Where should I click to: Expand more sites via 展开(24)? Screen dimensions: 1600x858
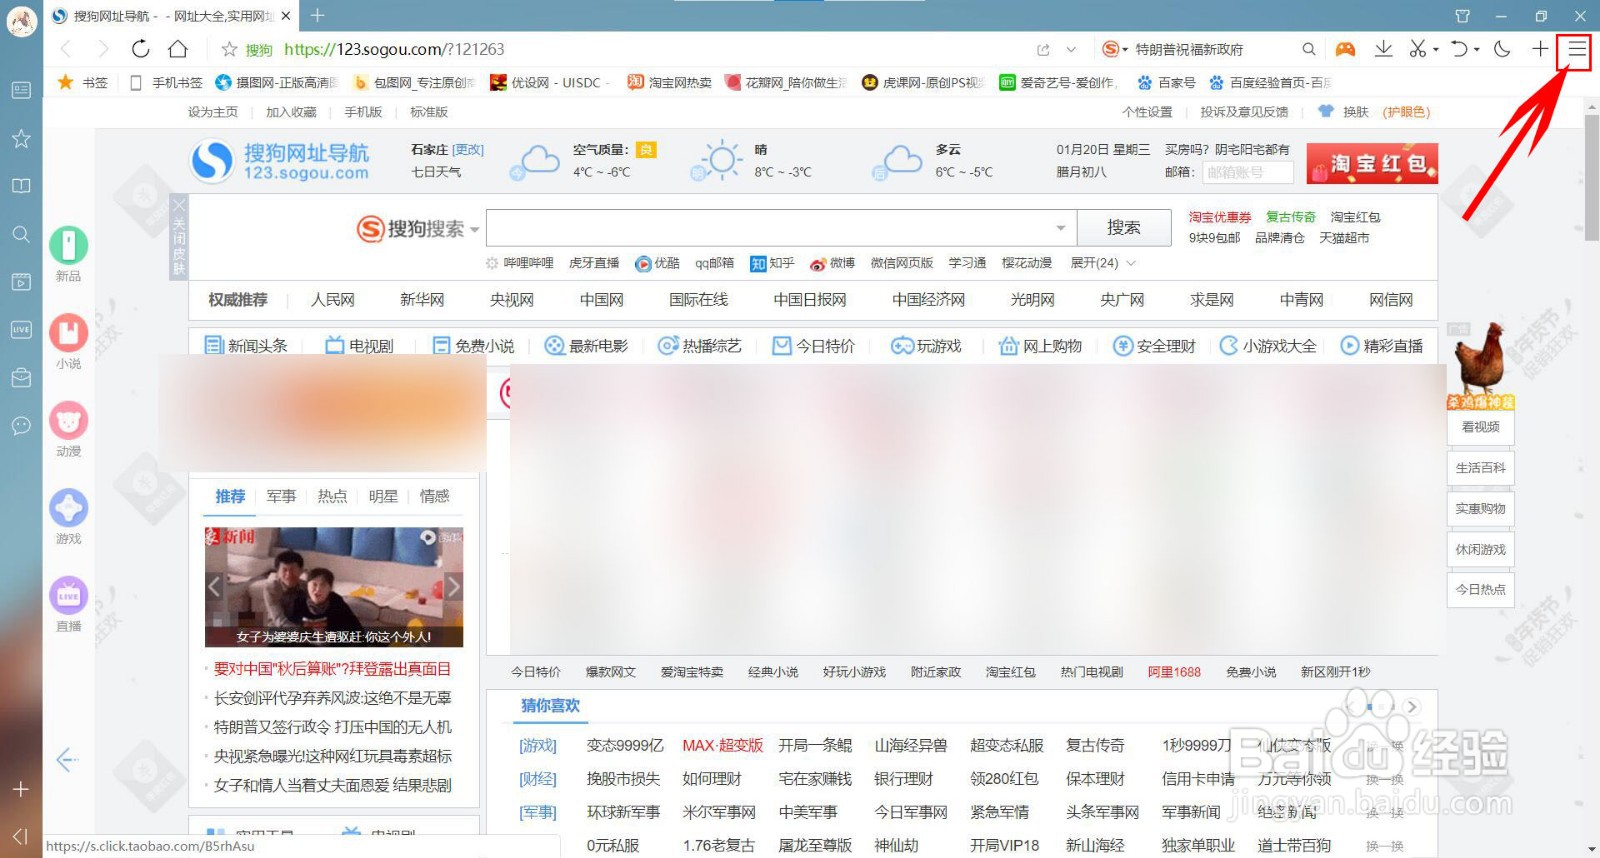[1103, 263]
